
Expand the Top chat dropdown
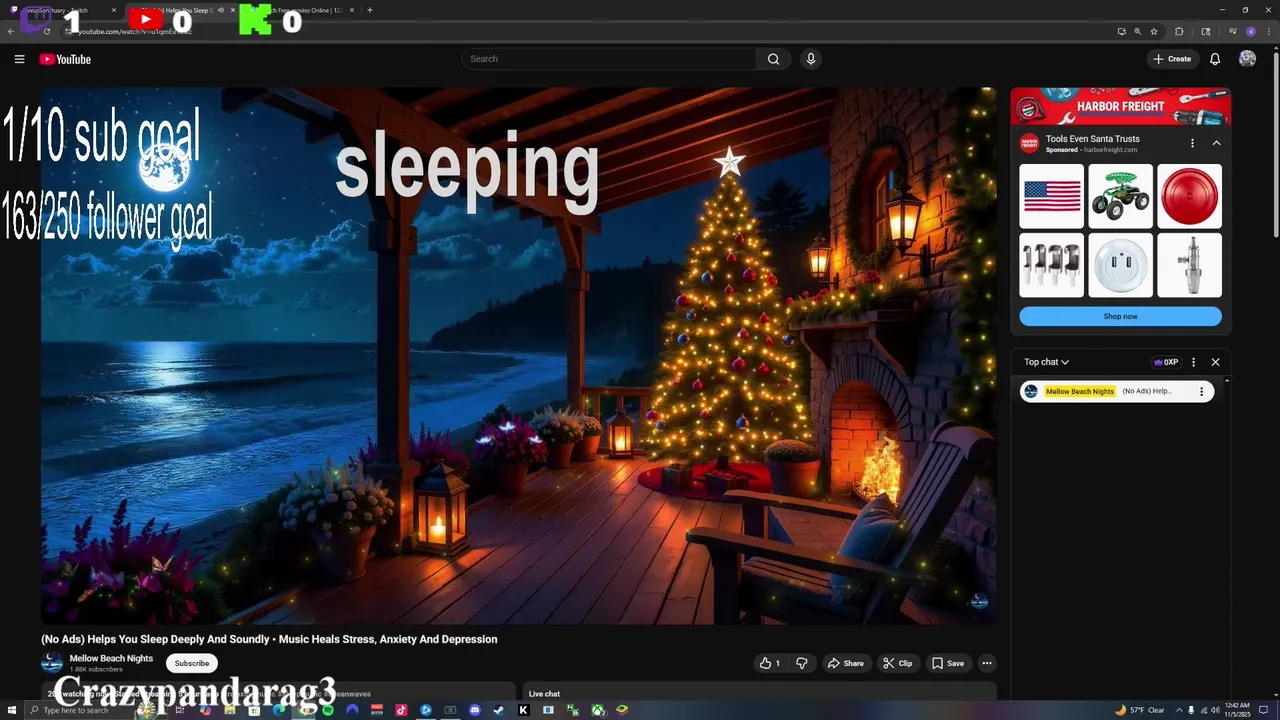click(1046, 362)
